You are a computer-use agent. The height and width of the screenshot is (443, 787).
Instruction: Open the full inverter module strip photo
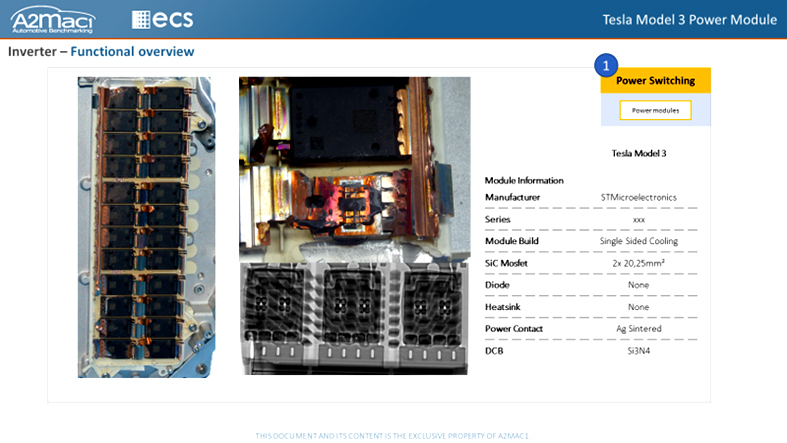coord(146,227)
